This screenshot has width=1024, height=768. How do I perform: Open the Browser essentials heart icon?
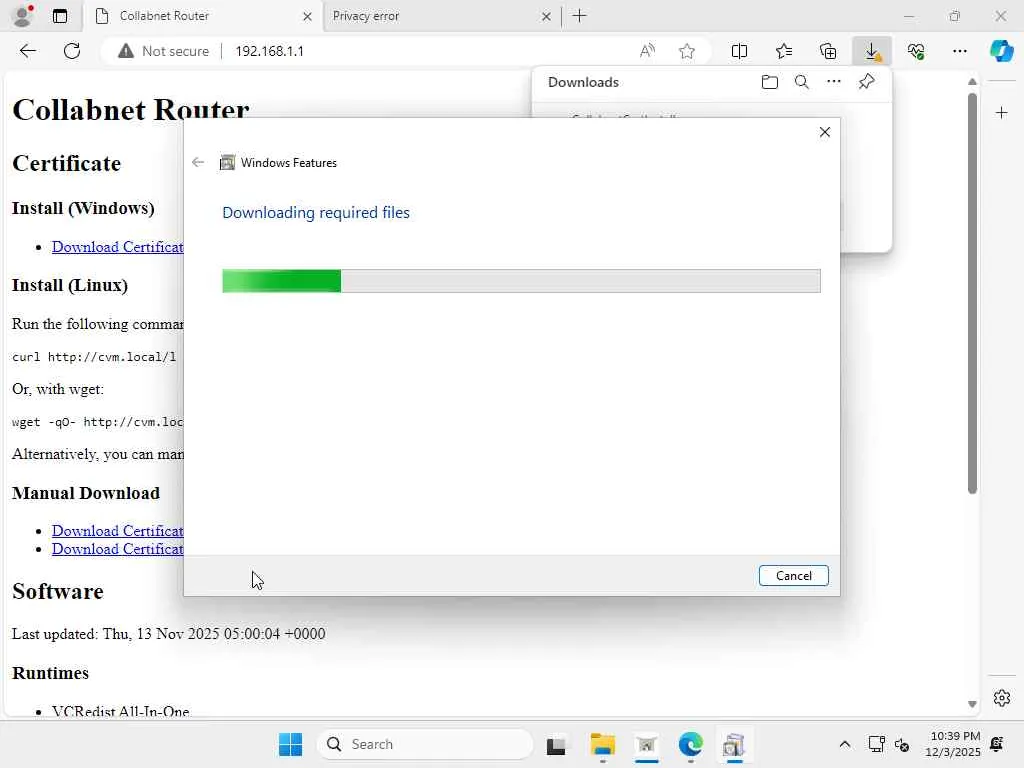(916, 51)
